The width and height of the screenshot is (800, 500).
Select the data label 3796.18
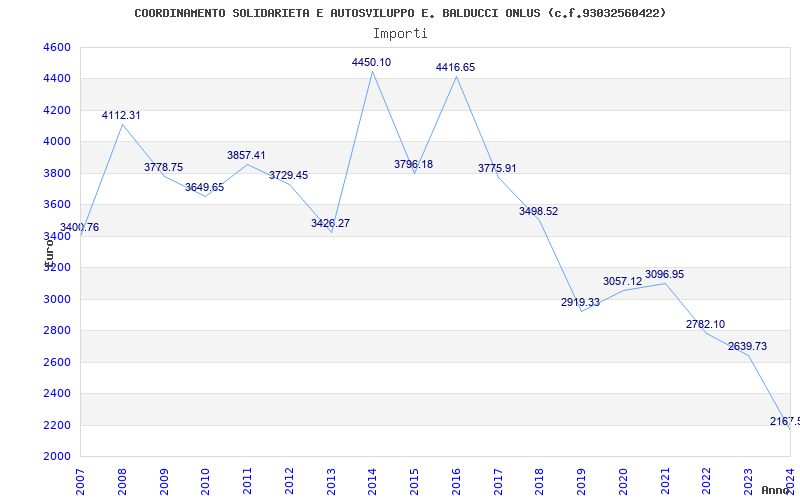pos(413,164)
